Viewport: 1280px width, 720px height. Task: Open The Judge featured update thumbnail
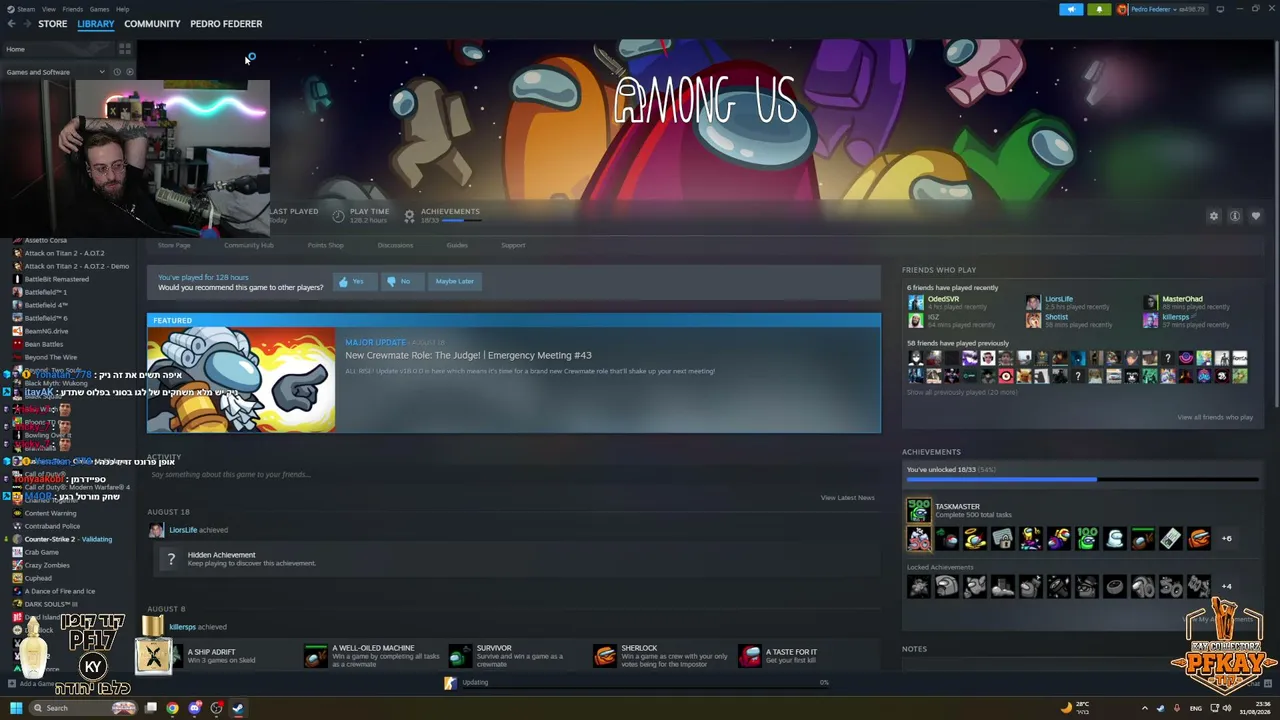click(x=241, y=380)
